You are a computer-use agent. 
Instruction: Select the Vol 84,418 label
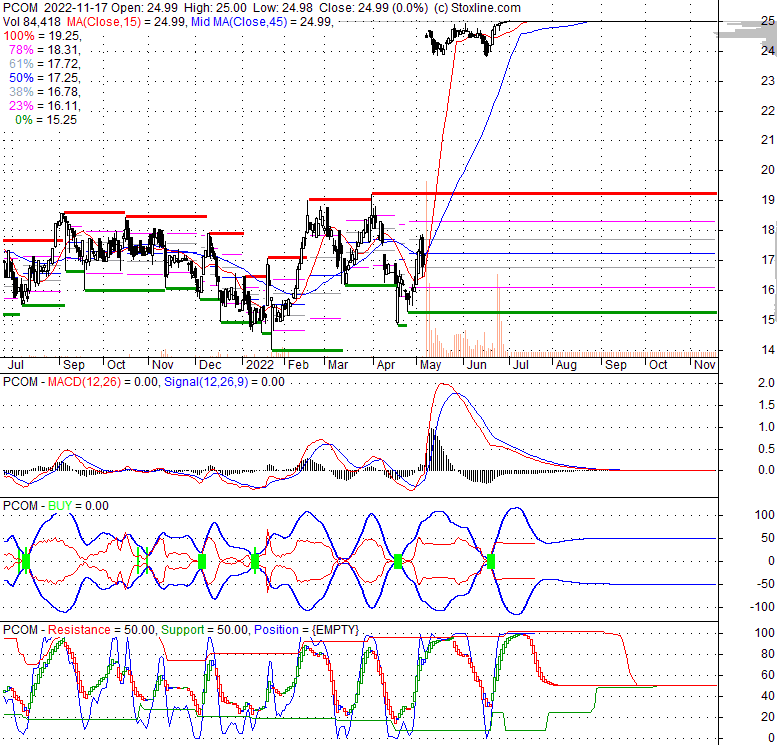[x=32, y=22]
